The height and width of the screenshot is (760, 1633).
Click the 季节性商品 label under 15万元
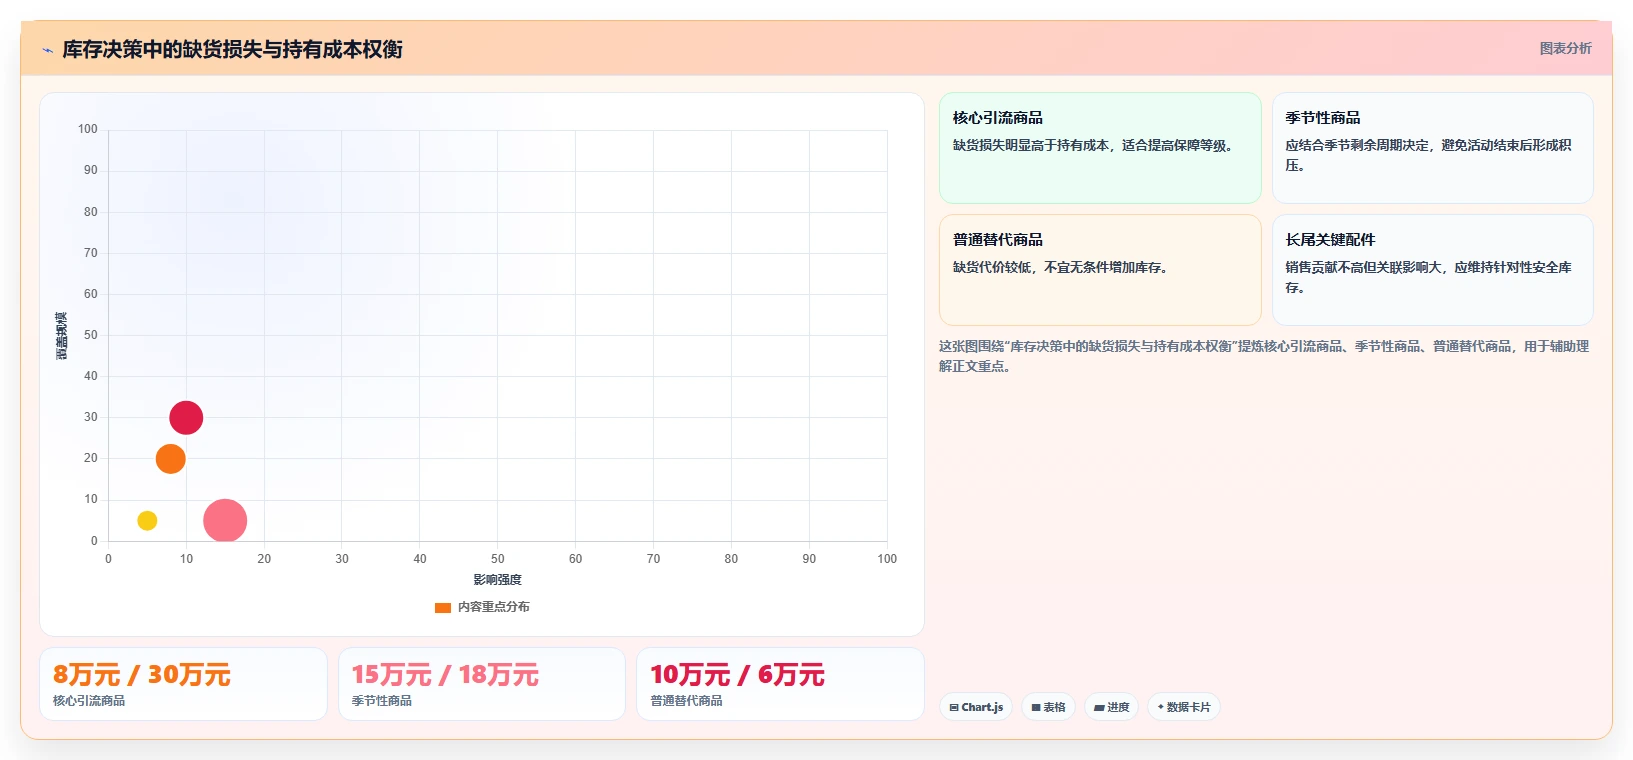[x=382, y=701]
